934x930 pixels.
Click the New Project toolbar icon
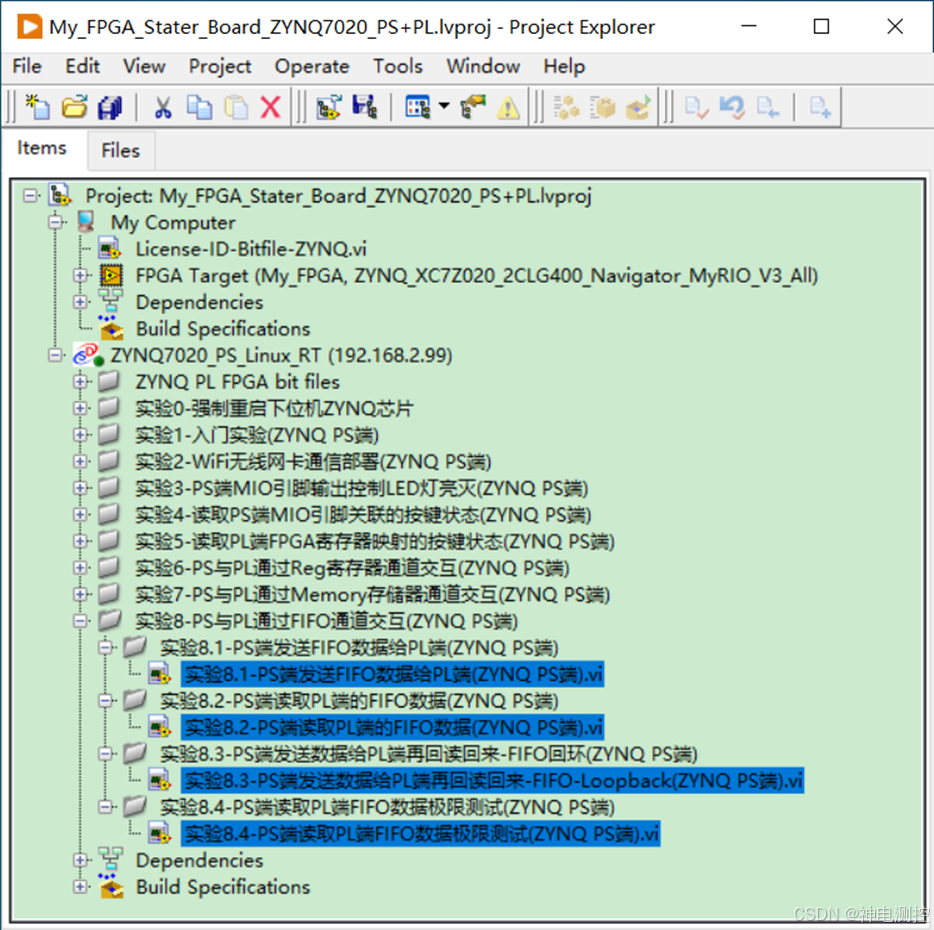[38, 108]
